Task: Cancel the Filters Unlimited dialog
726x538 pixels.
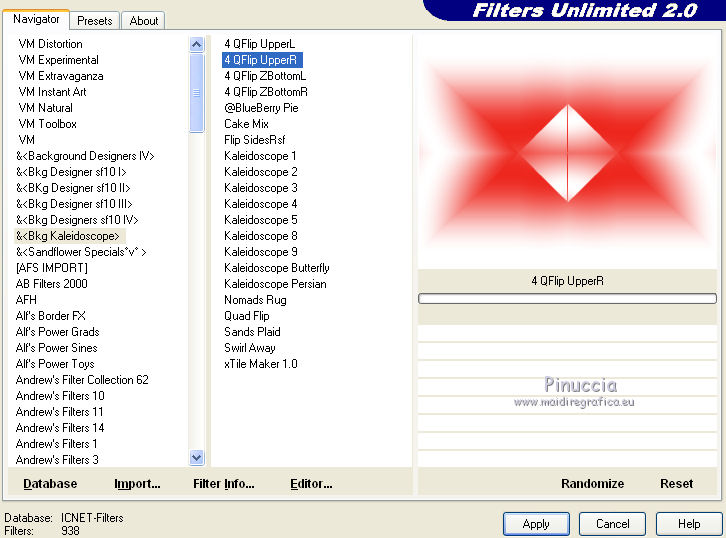Action: [x=612, y=524]
